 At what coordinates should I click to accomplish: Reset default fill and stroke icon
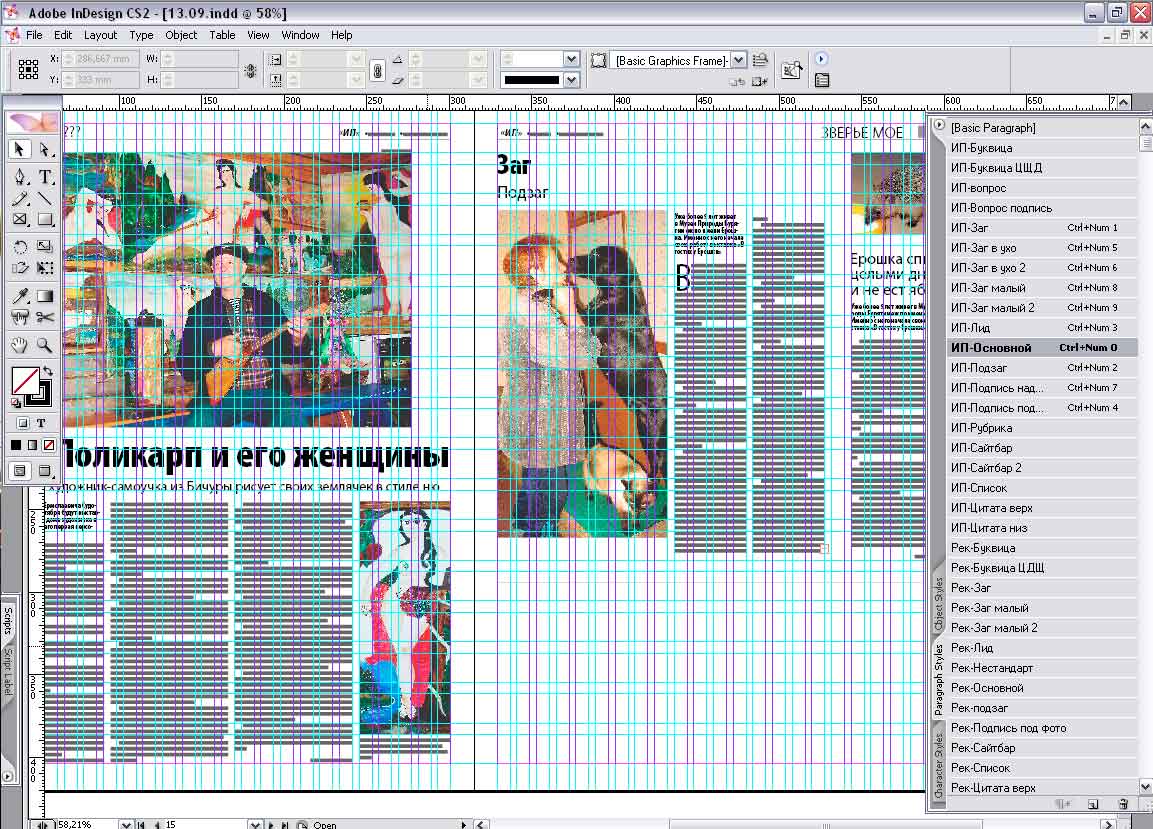click(x=15, y=403)
